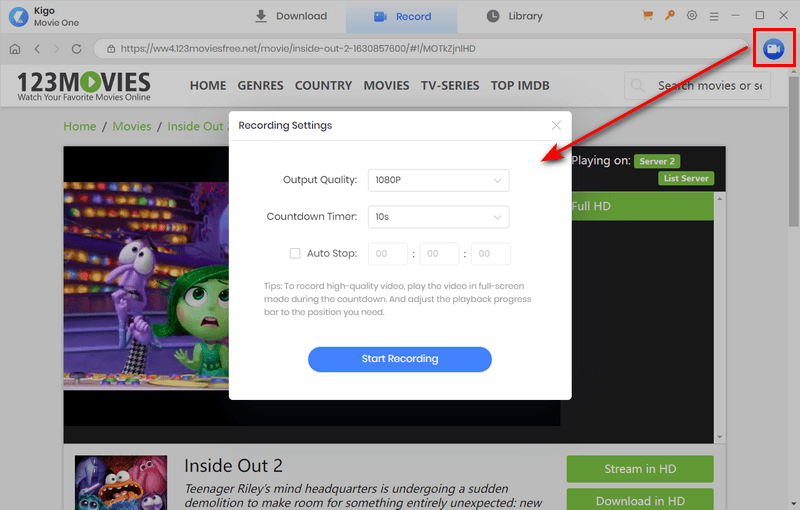Click the Inside Out breadcrumb link

(x=197, y=126)
